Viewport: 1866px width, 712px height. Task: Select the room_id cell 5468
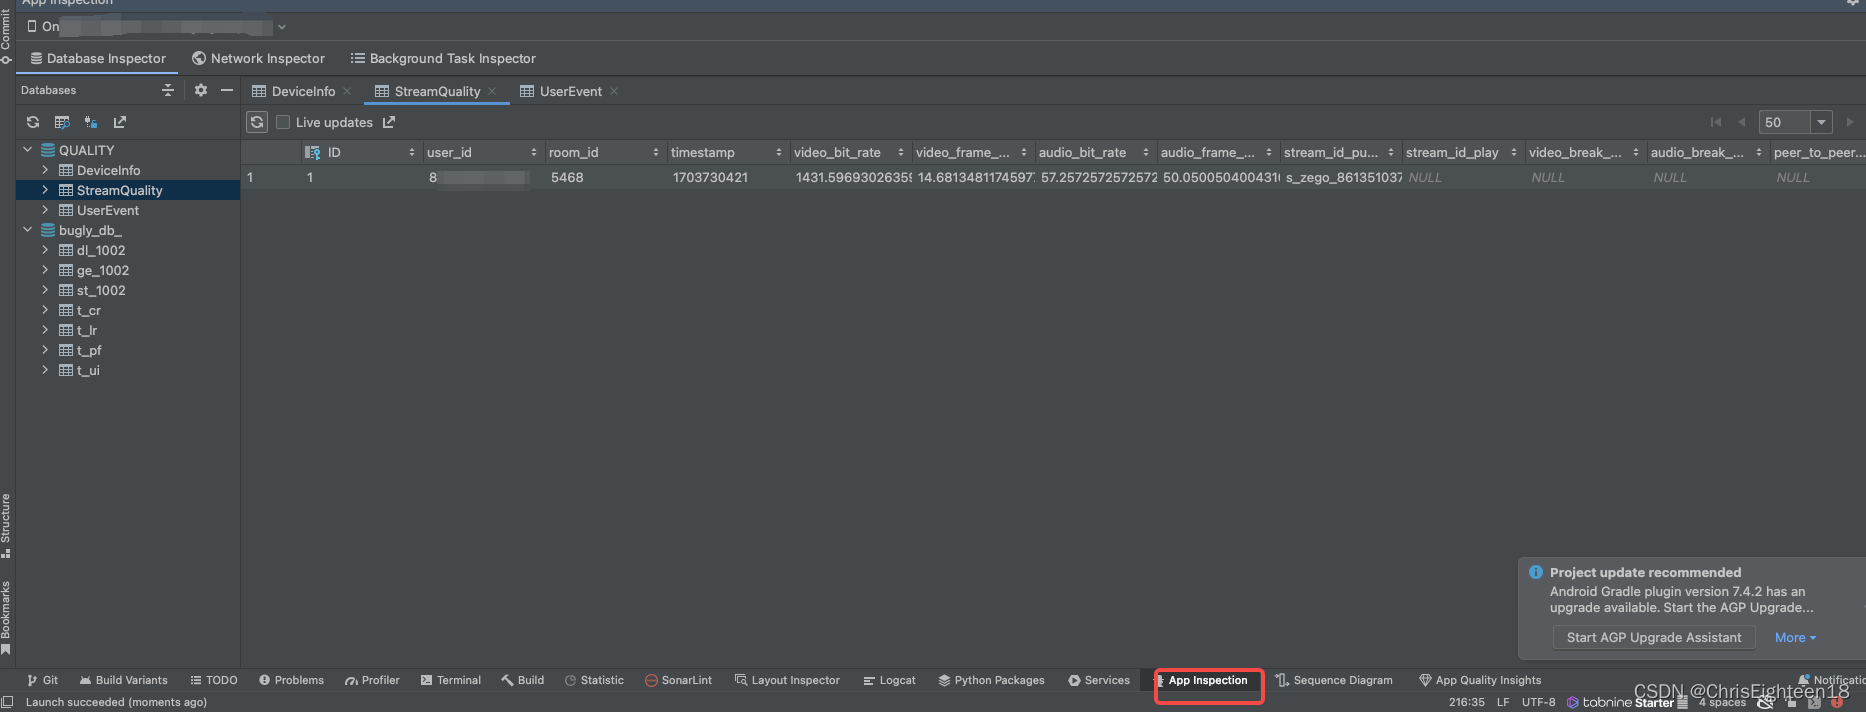605,177
